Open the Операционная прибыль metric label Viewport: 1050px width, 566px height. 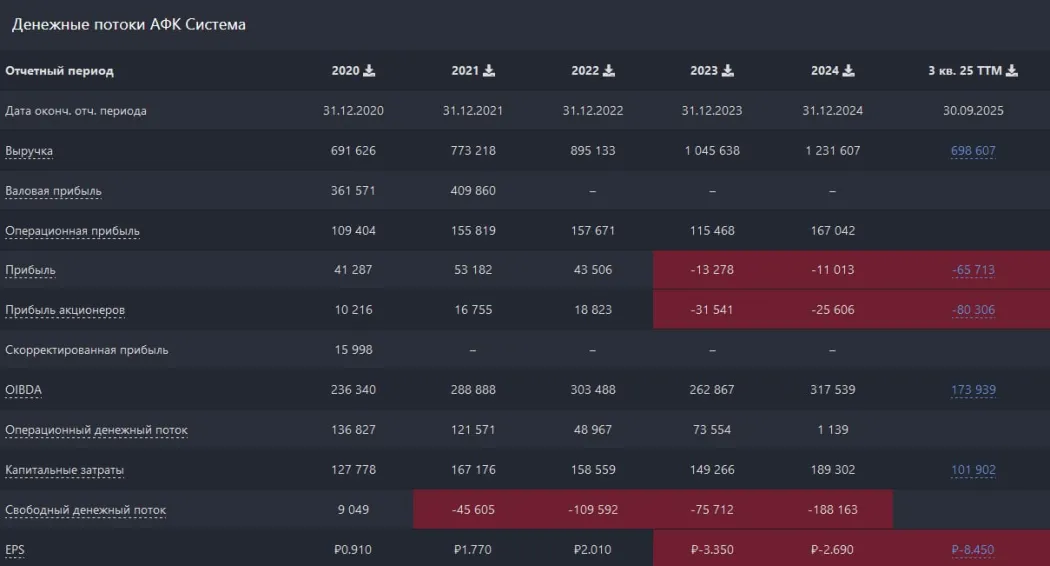[x=72, y=231]
